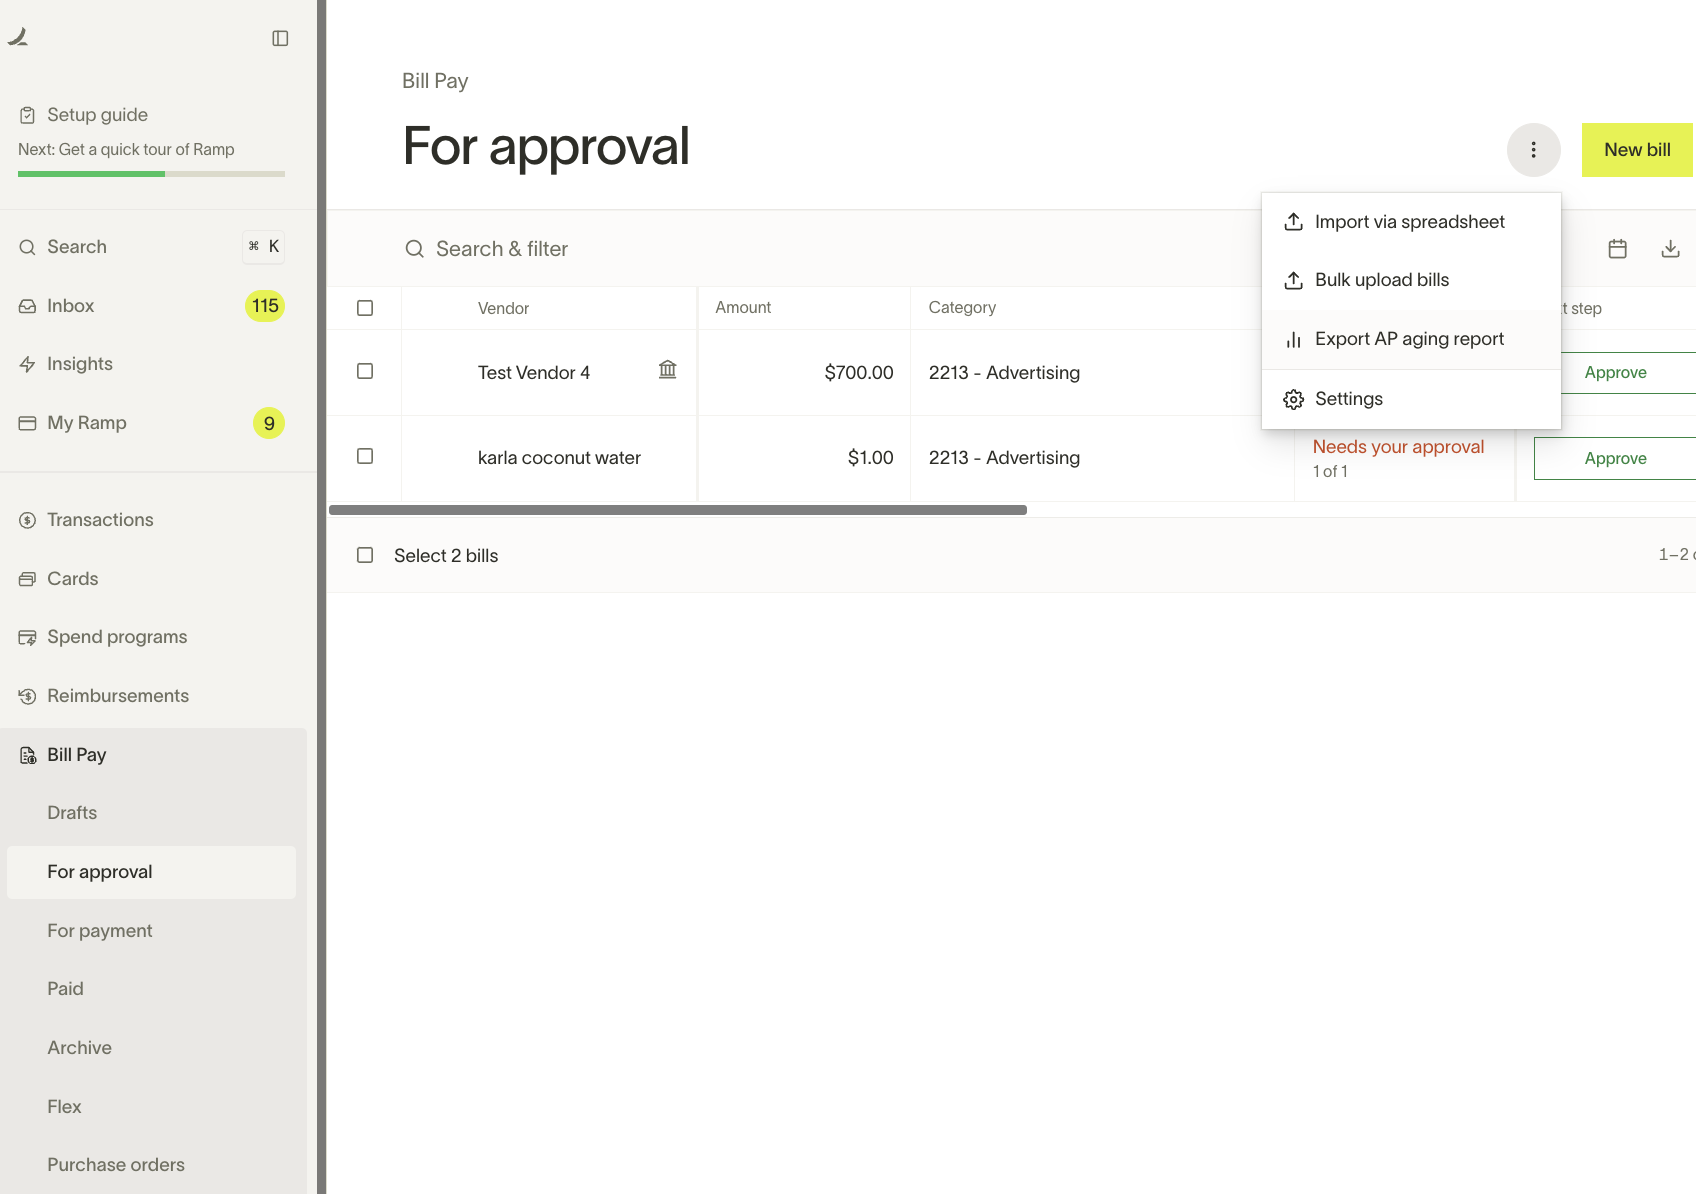Viewport: 1696px width, 1194px height.
Task: Open the Cards section
Action: pos(72,579)
